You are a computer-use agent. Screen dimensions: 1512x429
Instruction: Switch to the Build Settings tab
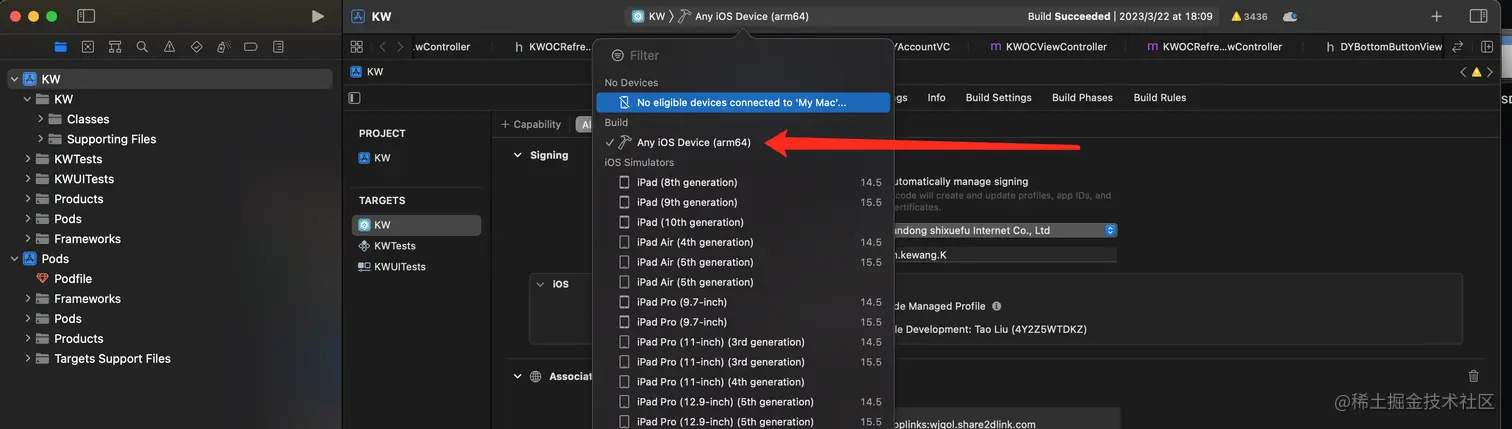[998, 98]
